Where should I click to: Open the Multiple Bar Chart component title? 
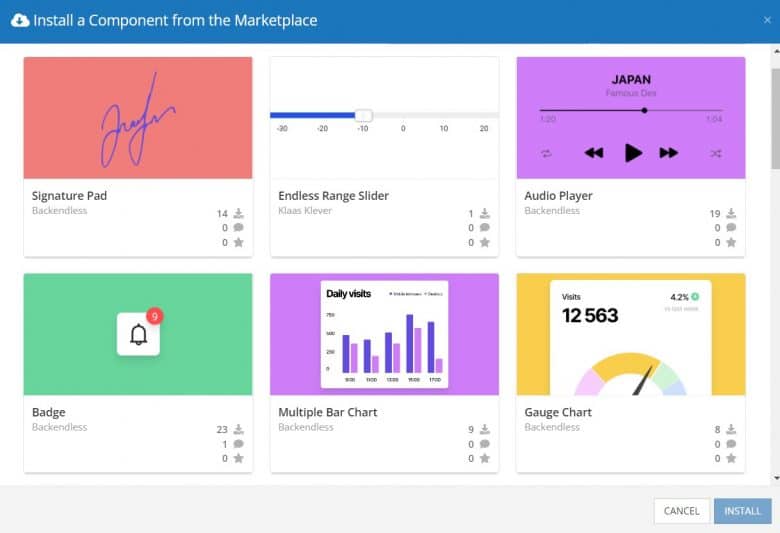point(327,412)
